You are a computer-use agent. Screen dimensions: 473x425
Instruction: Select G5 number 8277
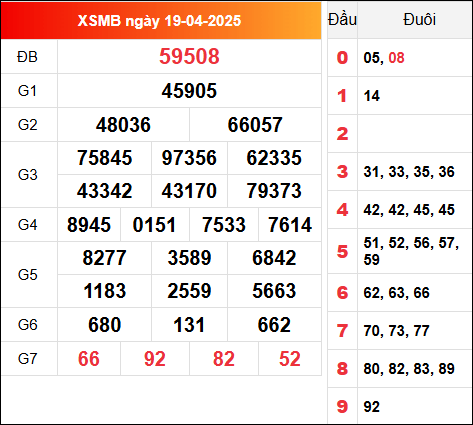tap(105, 258)
